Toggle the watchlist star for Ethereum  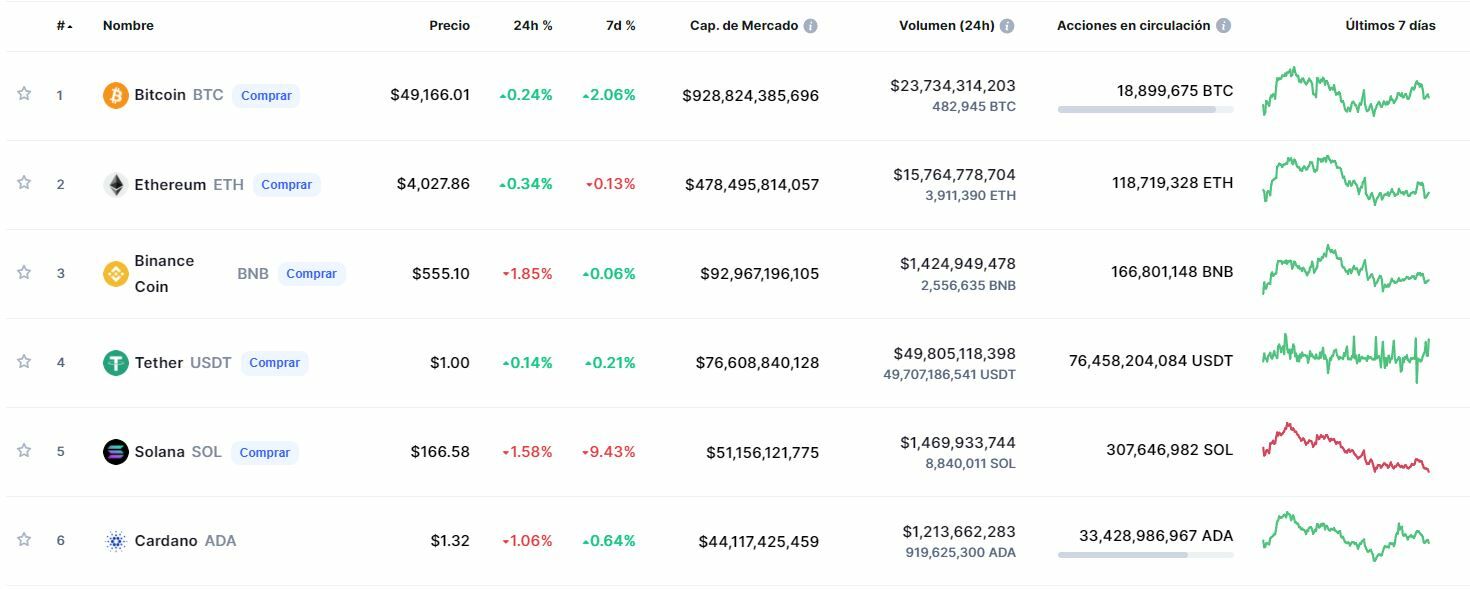24,183
